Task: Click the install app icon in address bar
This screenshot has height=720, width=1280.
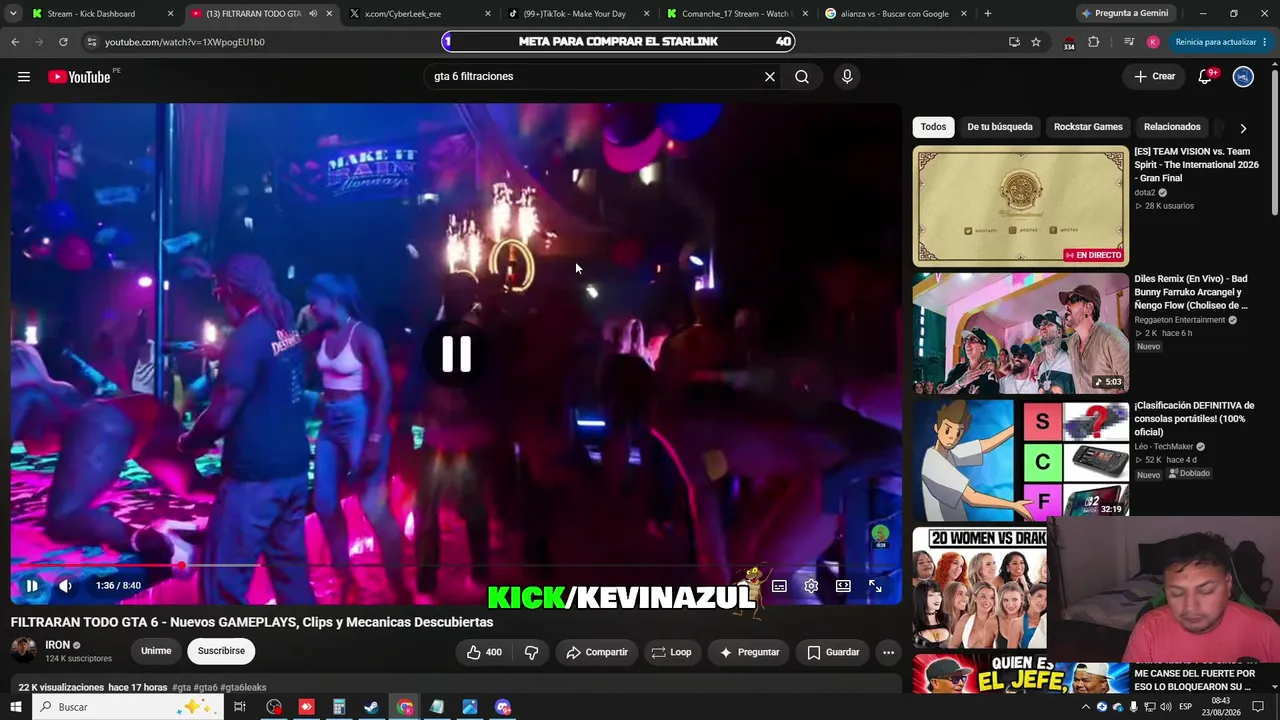Action: 1014,42
